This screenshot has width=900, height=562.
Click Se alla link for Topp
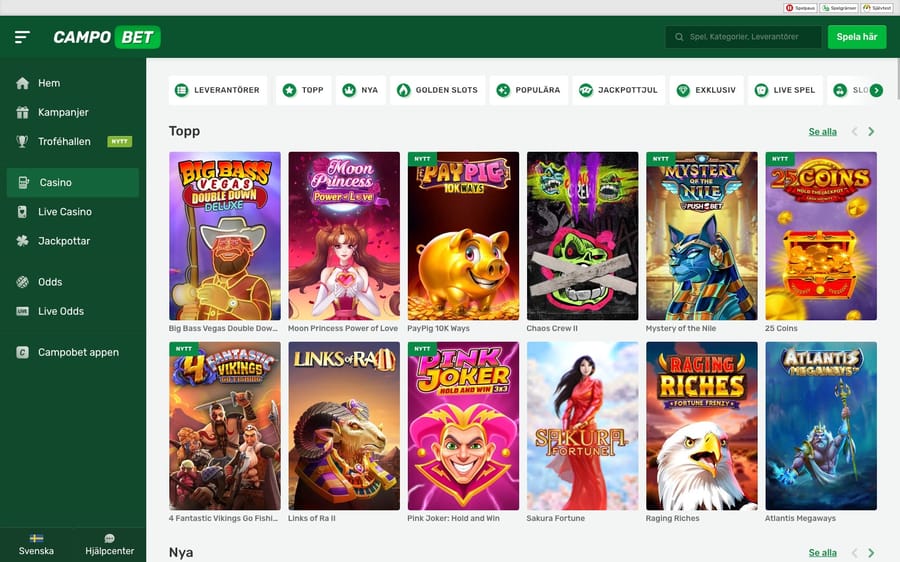point(822,132)
